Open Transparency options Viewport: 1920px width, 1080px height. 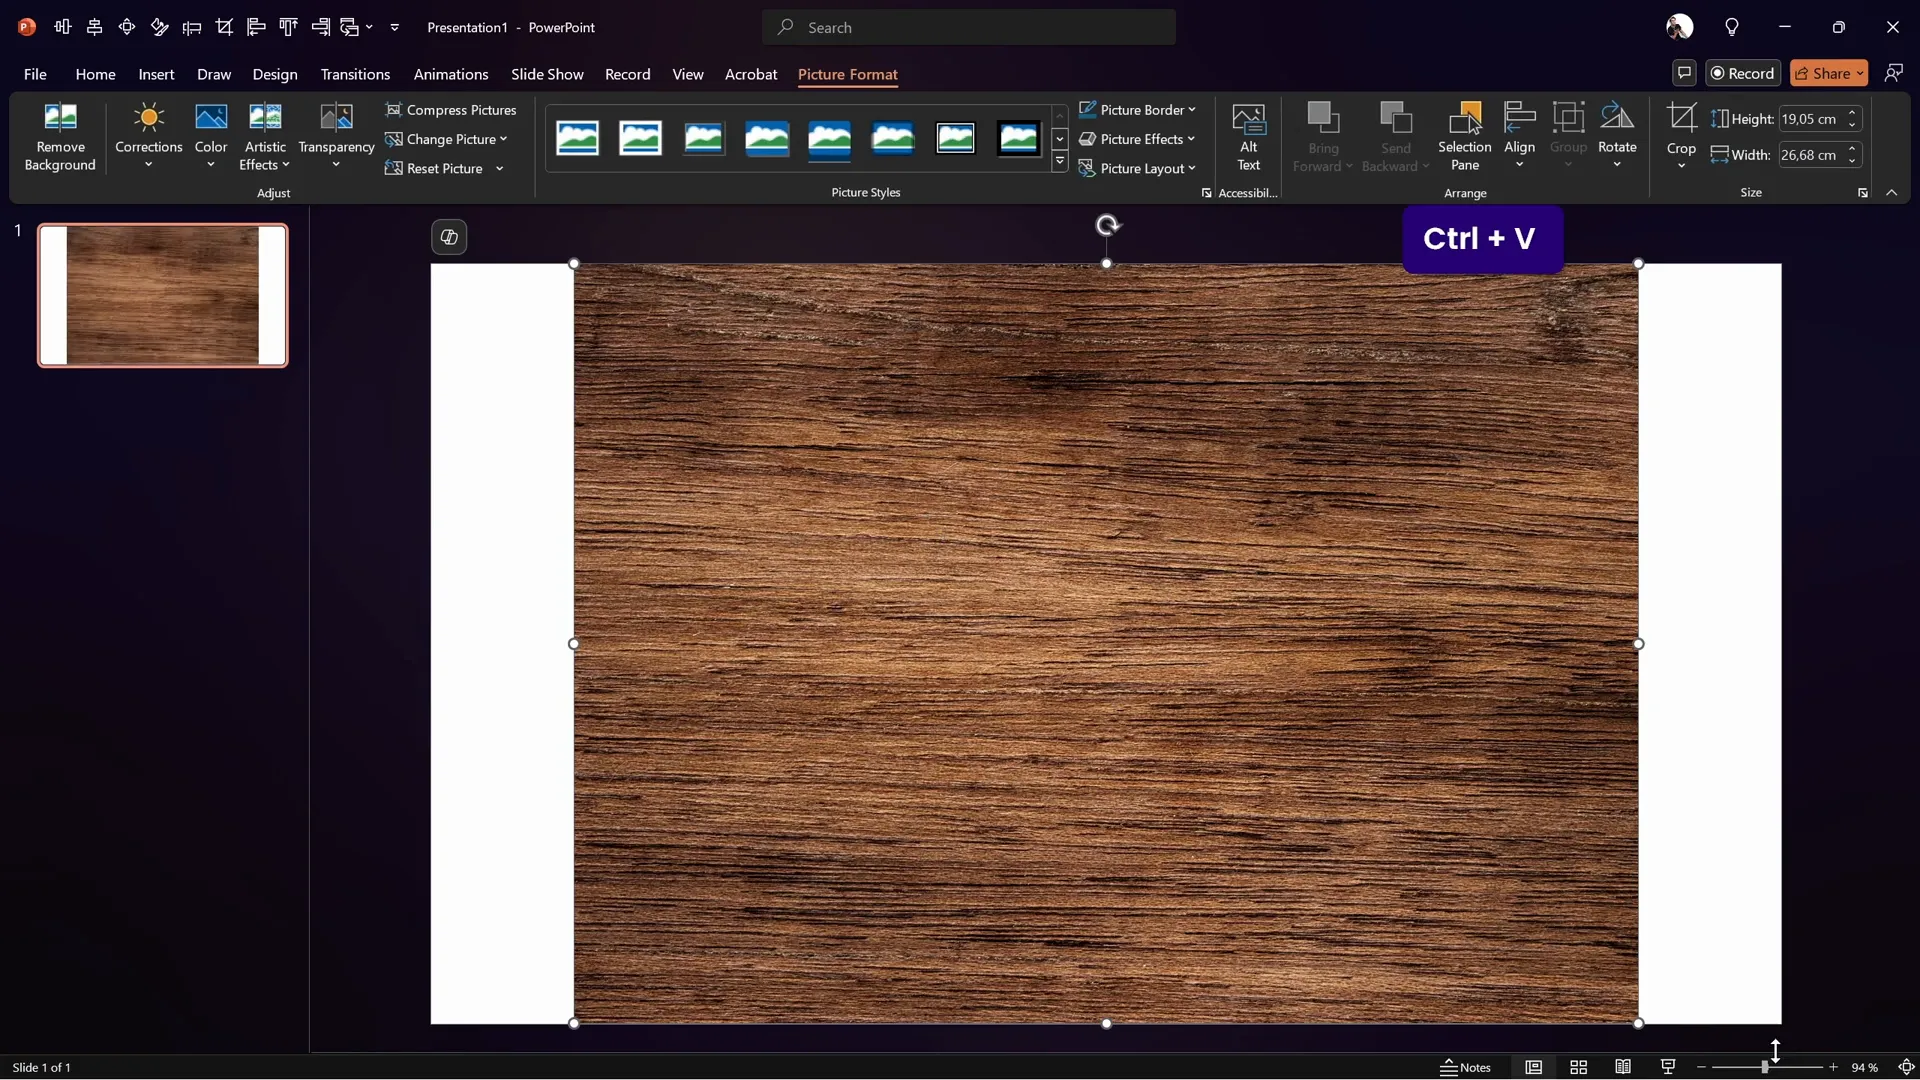[x=336, y=137]
